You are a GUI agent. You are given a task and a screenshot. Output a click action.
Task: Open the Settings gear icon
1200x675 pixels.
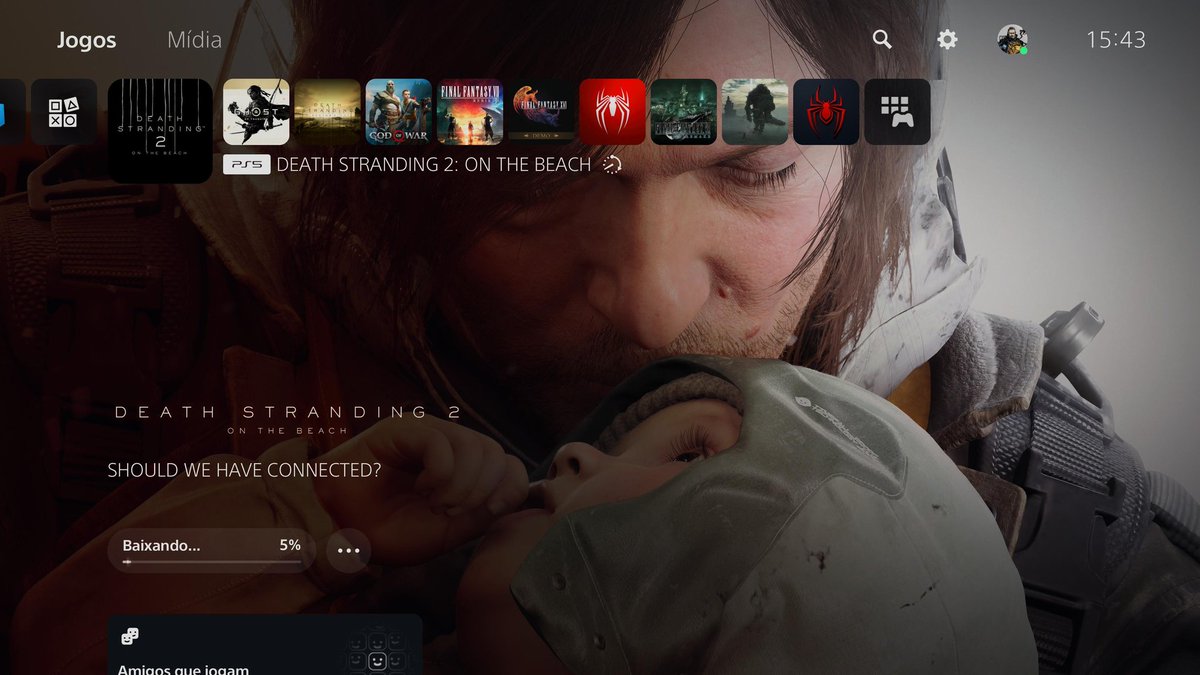pyautogui.click(x=947, y=39)
